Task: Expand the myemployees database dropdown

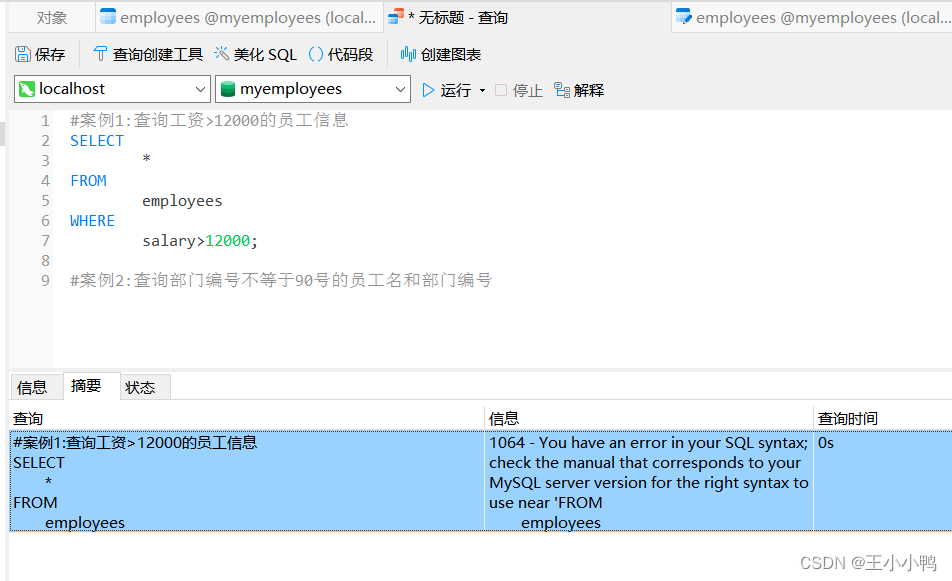Action: click(x=400, y=89)
